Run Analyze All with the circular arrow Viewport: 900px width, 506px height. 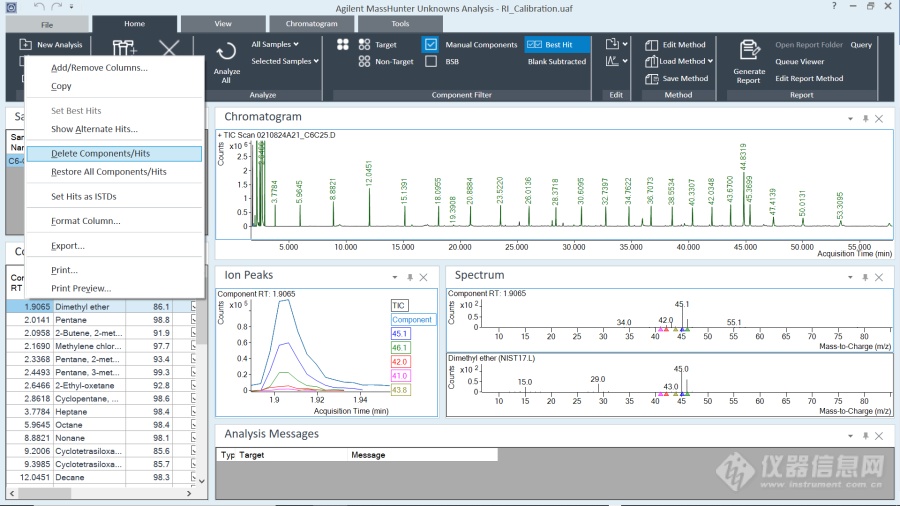pyautogui.click(x=226, y=52)
